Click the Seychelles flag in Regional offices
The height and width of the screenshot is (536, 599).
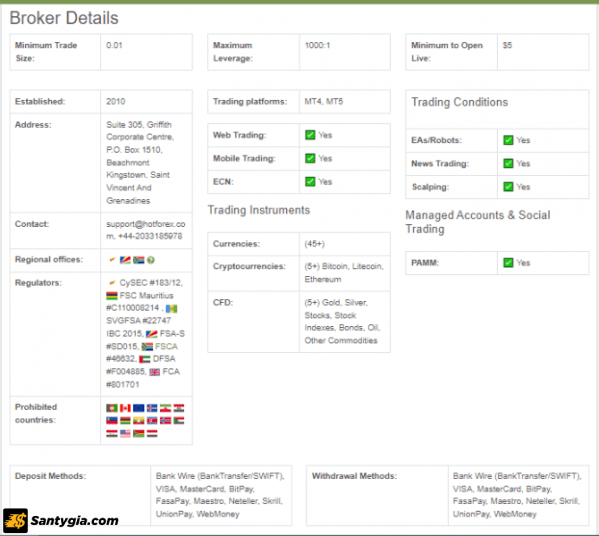[x=125, y=260]
